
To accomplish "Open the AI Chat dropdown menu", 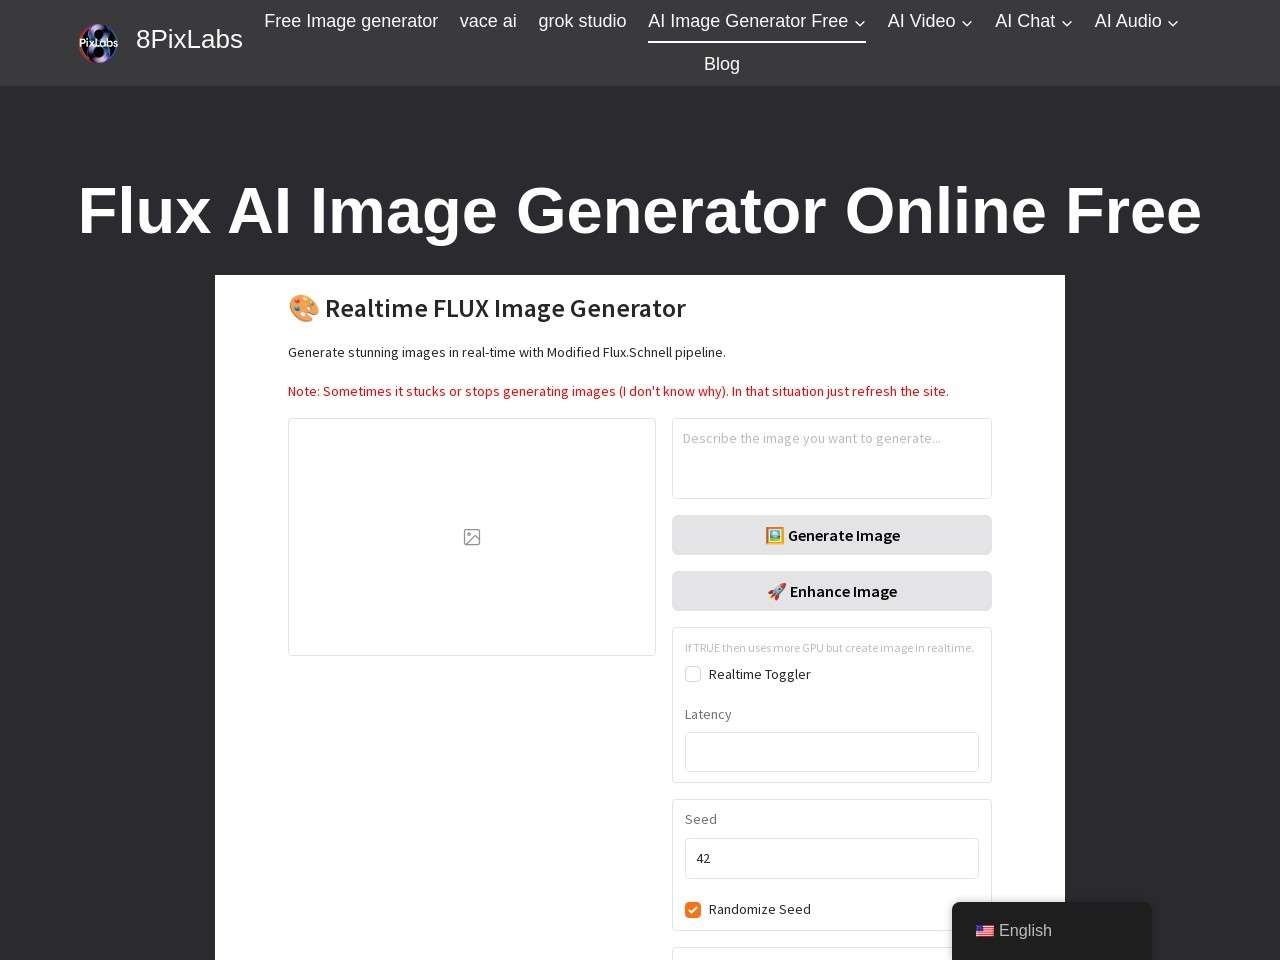I will point(1033,21).
